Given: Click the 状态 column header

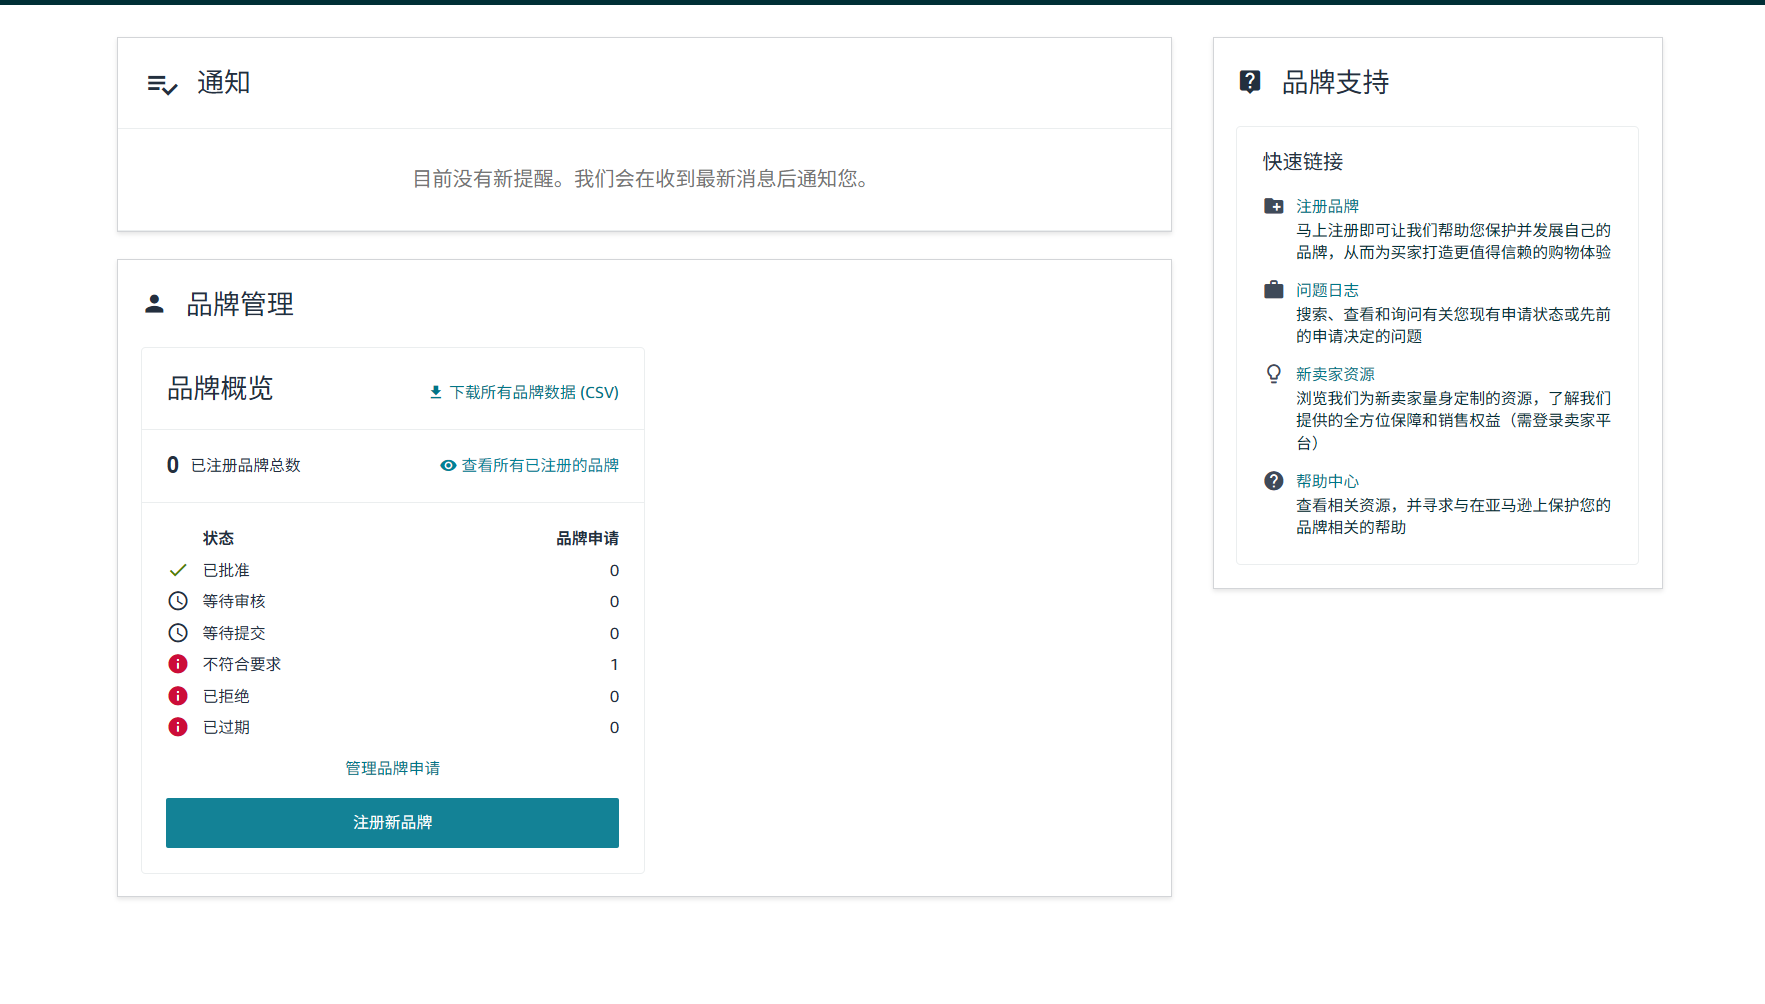Looking at the screenshot, I should pos(218,538).
